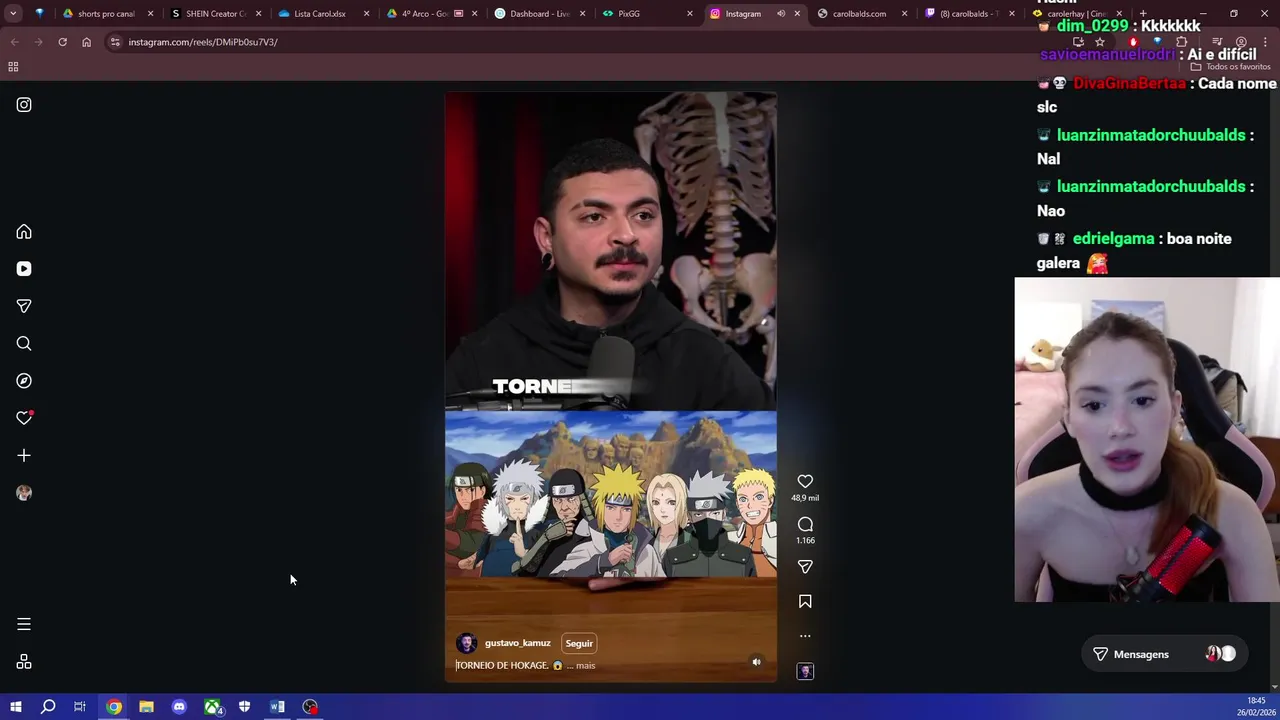Open Direct messages icon in sidebar
Image resolution: width=1280 pixels, height=720 pixels.
pos(24,306)
